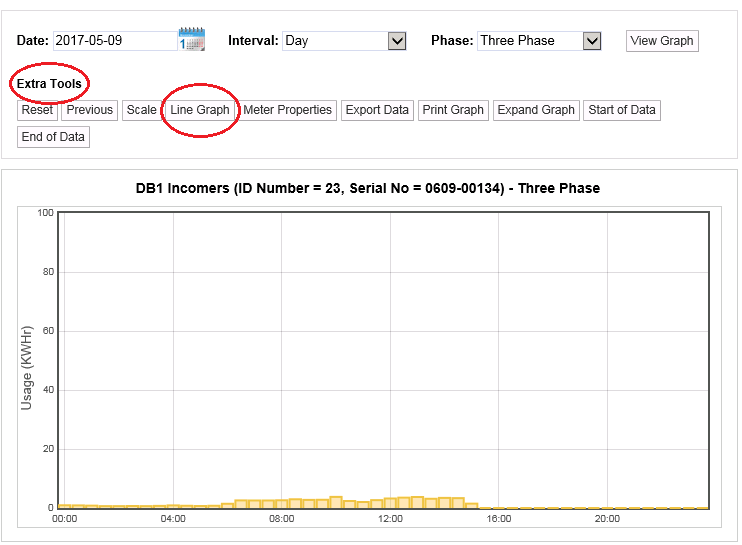The height and width of the screenshot is (545, 742).
Task: Click Export Data button
Action: tap(377, 110)
